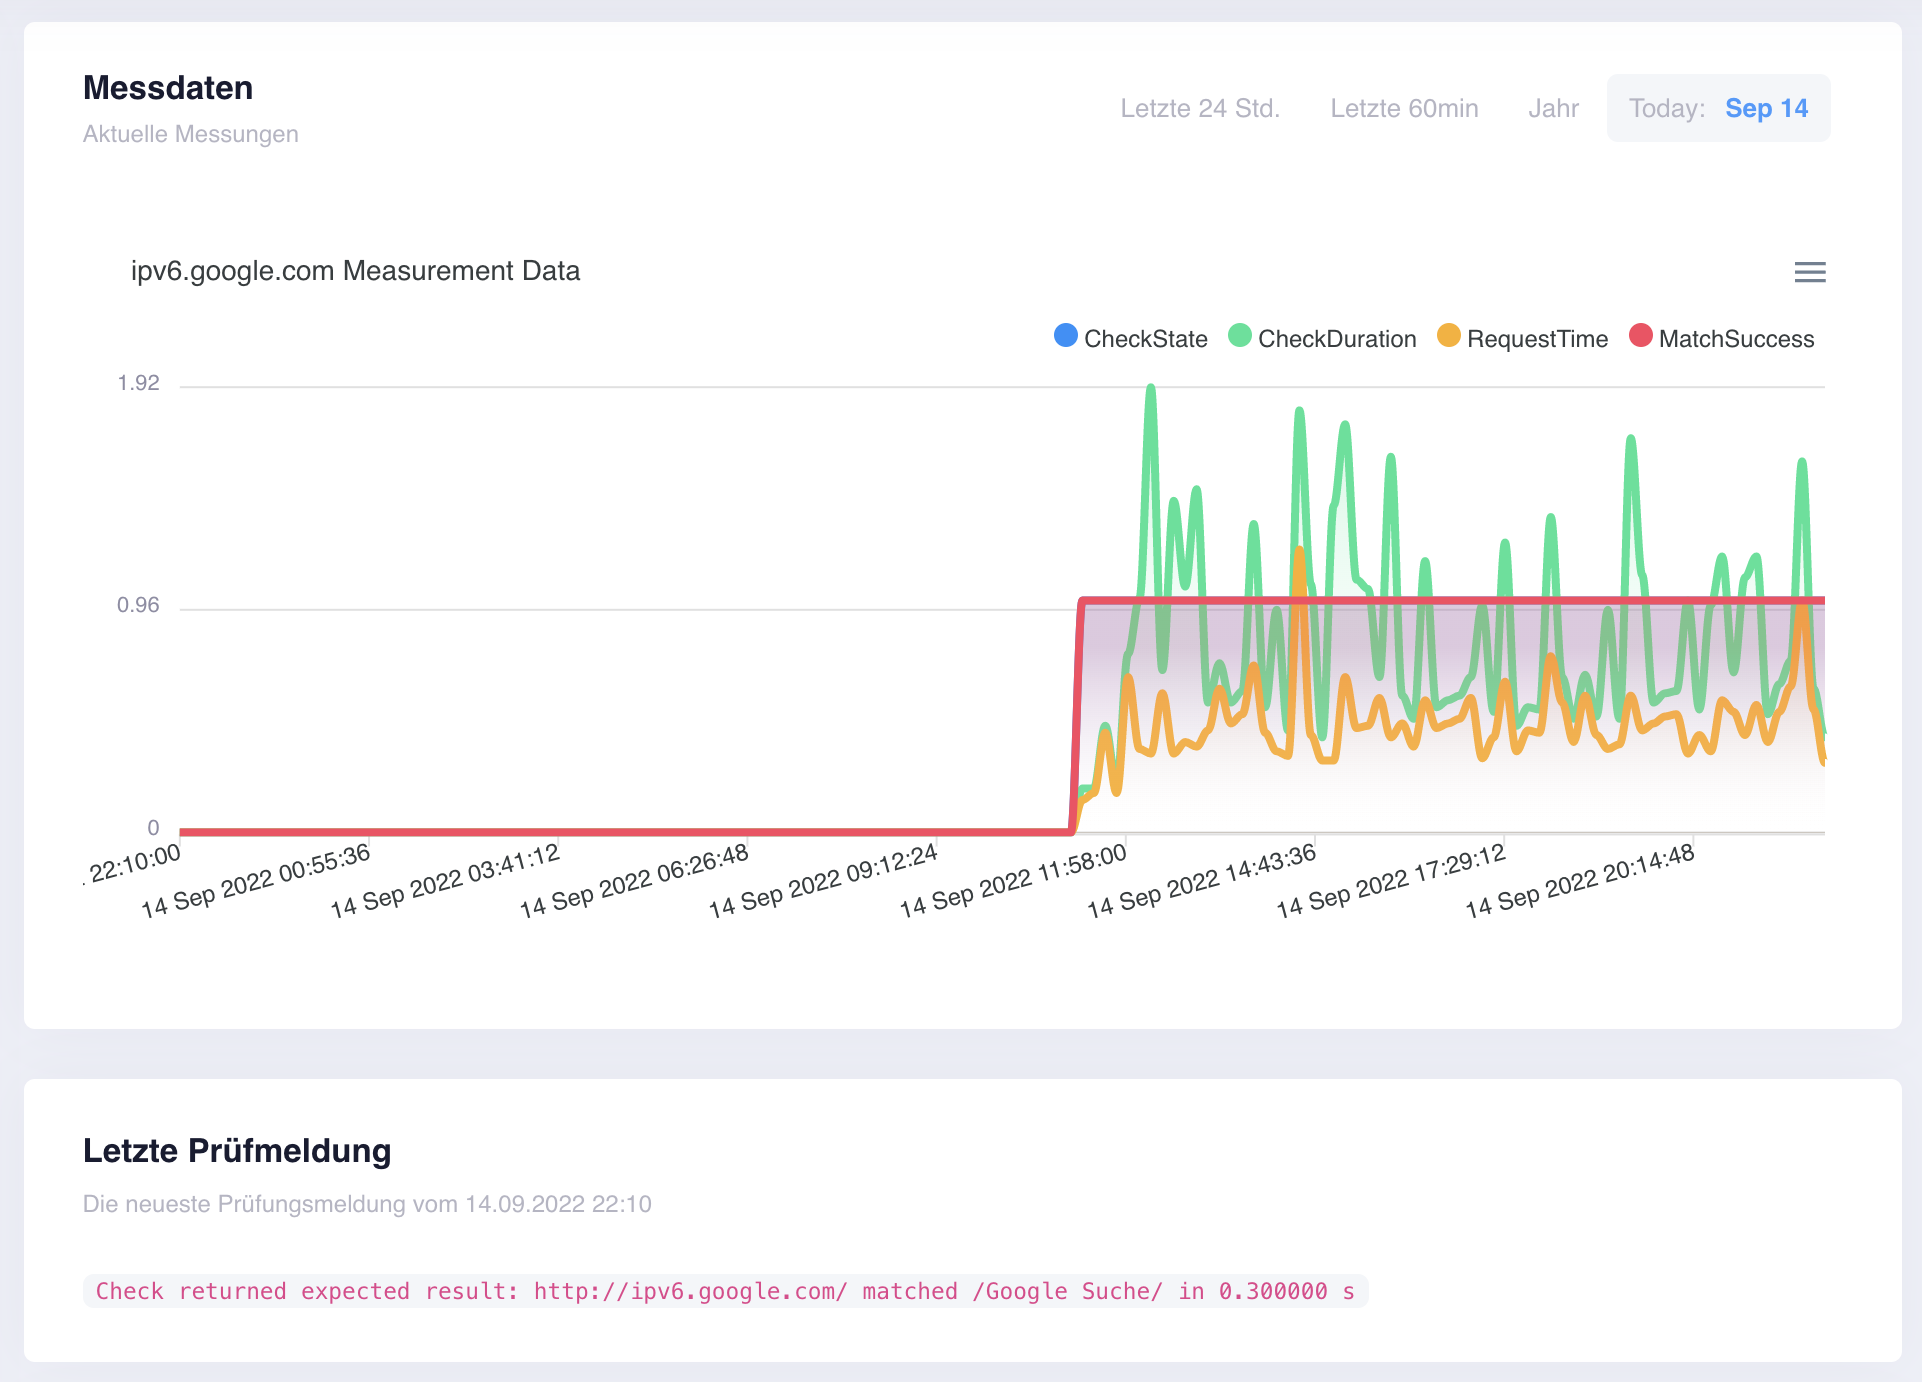Click the 'Die neueste Prüfungsmeldung' timestamp line
This screenshot has width=1922, height=1382.
click(367, 1204)
